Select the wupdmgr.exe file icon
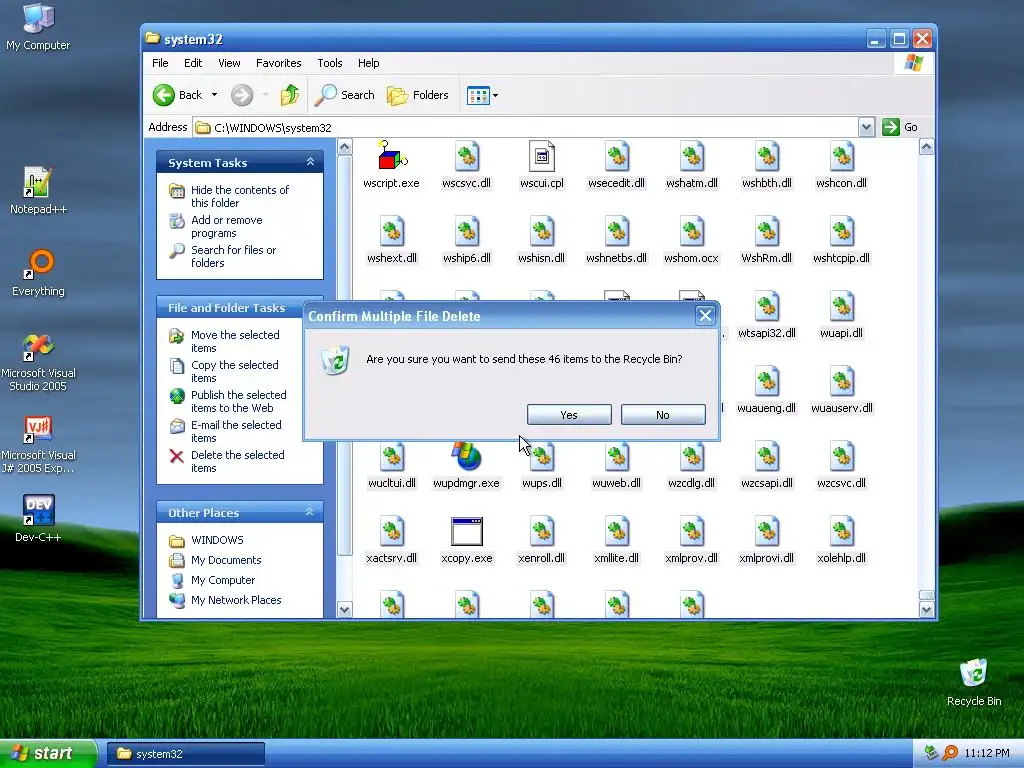 coord(466,456)
